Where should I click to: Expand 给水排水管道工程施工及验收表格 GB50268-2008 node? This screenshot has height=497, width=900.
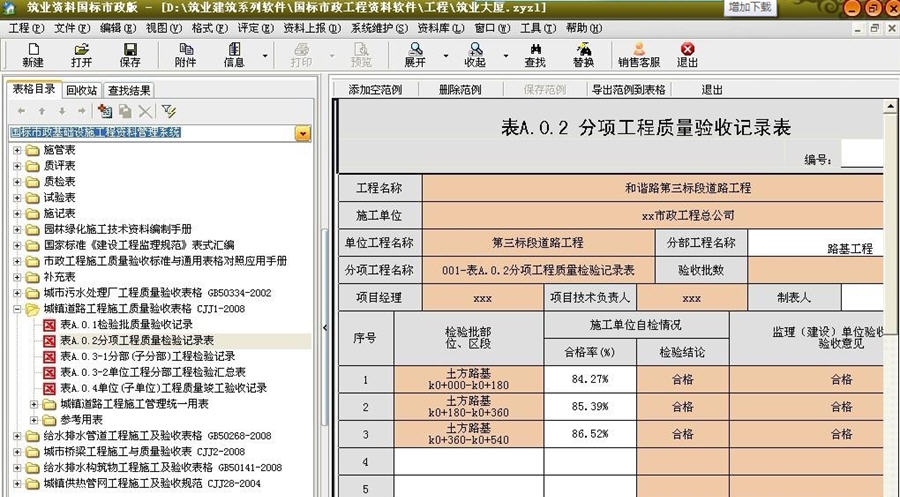[17, 436]
